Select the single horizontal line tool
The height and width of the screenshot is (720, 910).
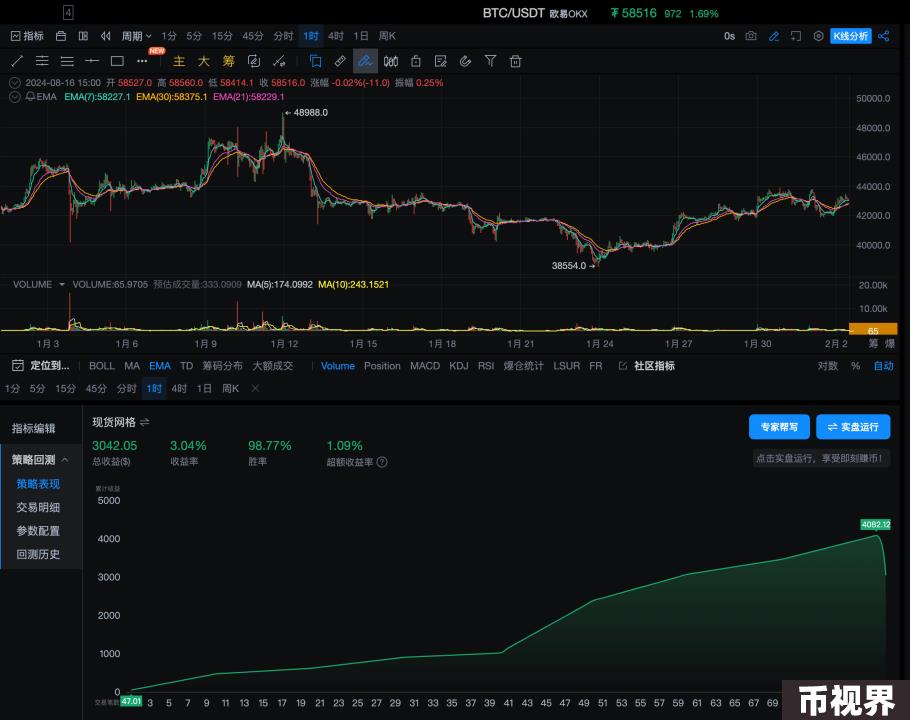92,61
